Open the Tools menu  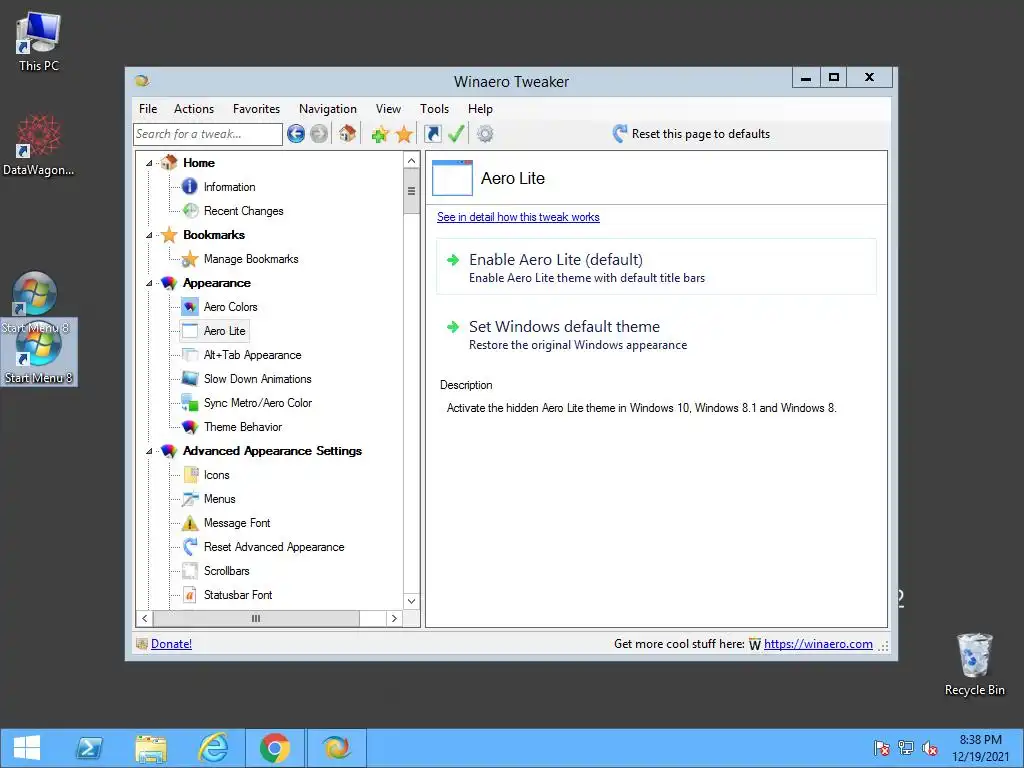tap(434, 109)
